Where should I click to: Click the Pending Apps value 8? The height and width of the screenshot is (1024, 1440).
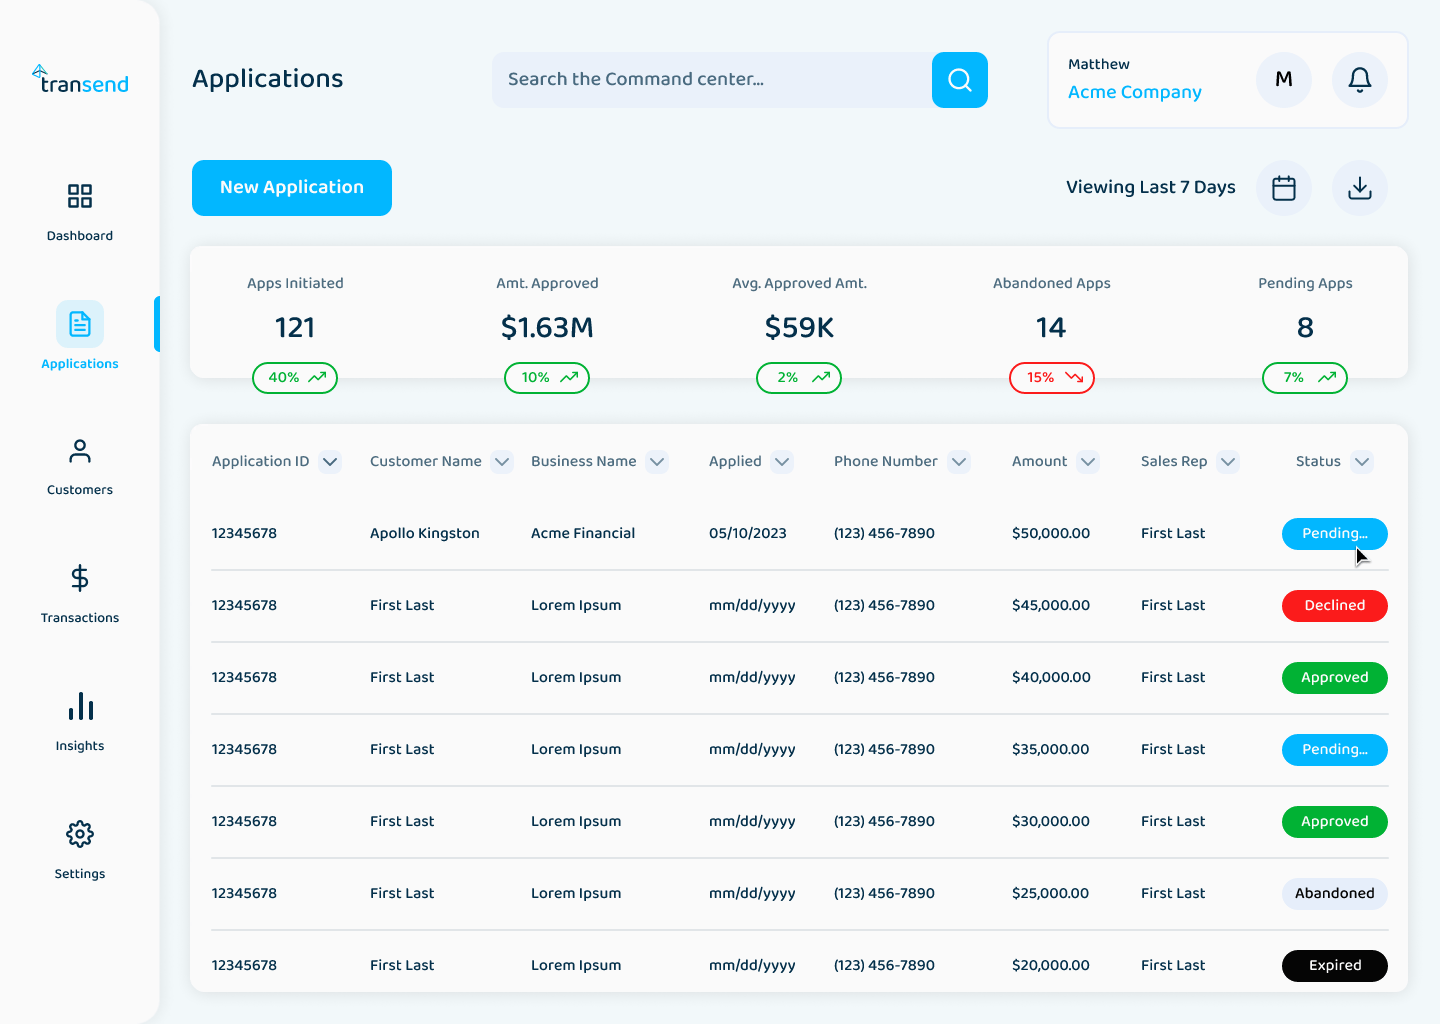tap(1305, 328)
